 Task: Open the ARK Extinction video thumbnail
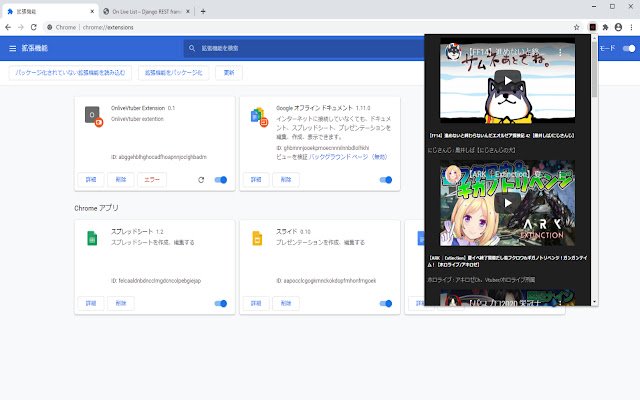tap(507, 203)
